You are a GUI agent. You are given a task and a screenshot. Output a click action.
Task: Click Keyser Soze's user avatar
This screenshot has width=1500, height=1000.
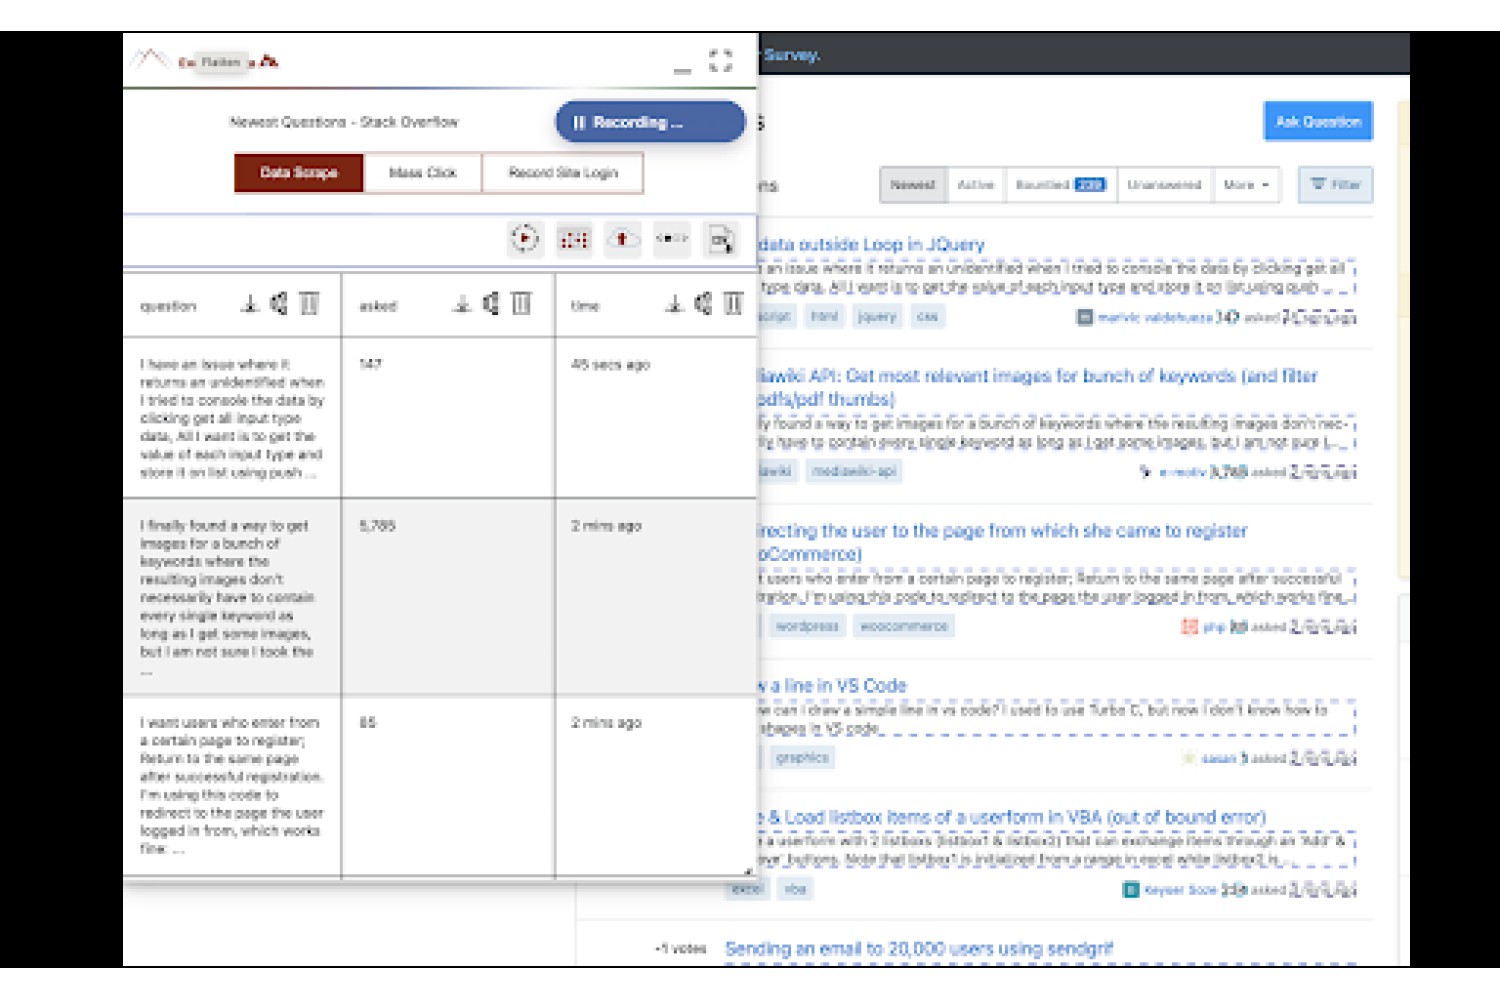coord(1131,889)
